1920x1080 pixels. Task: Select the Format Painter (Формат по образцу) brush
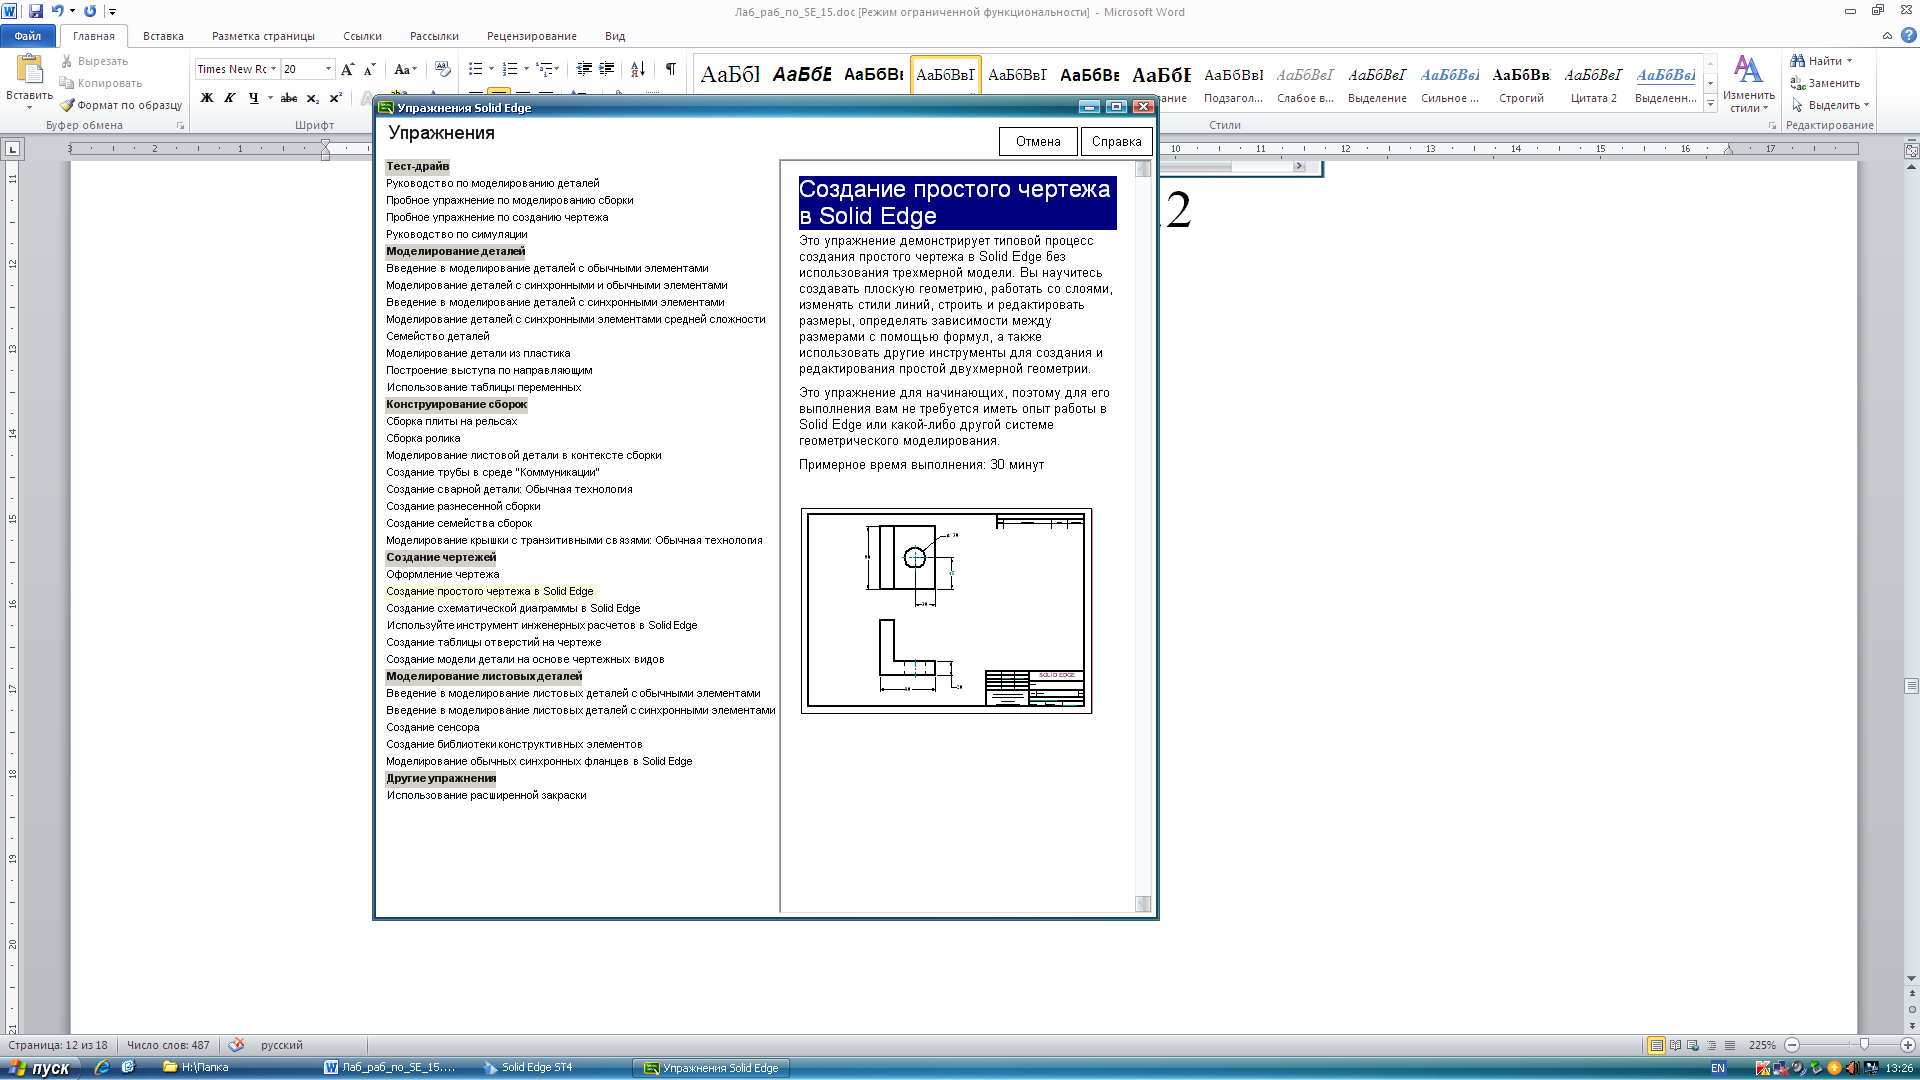pos(67,105)
